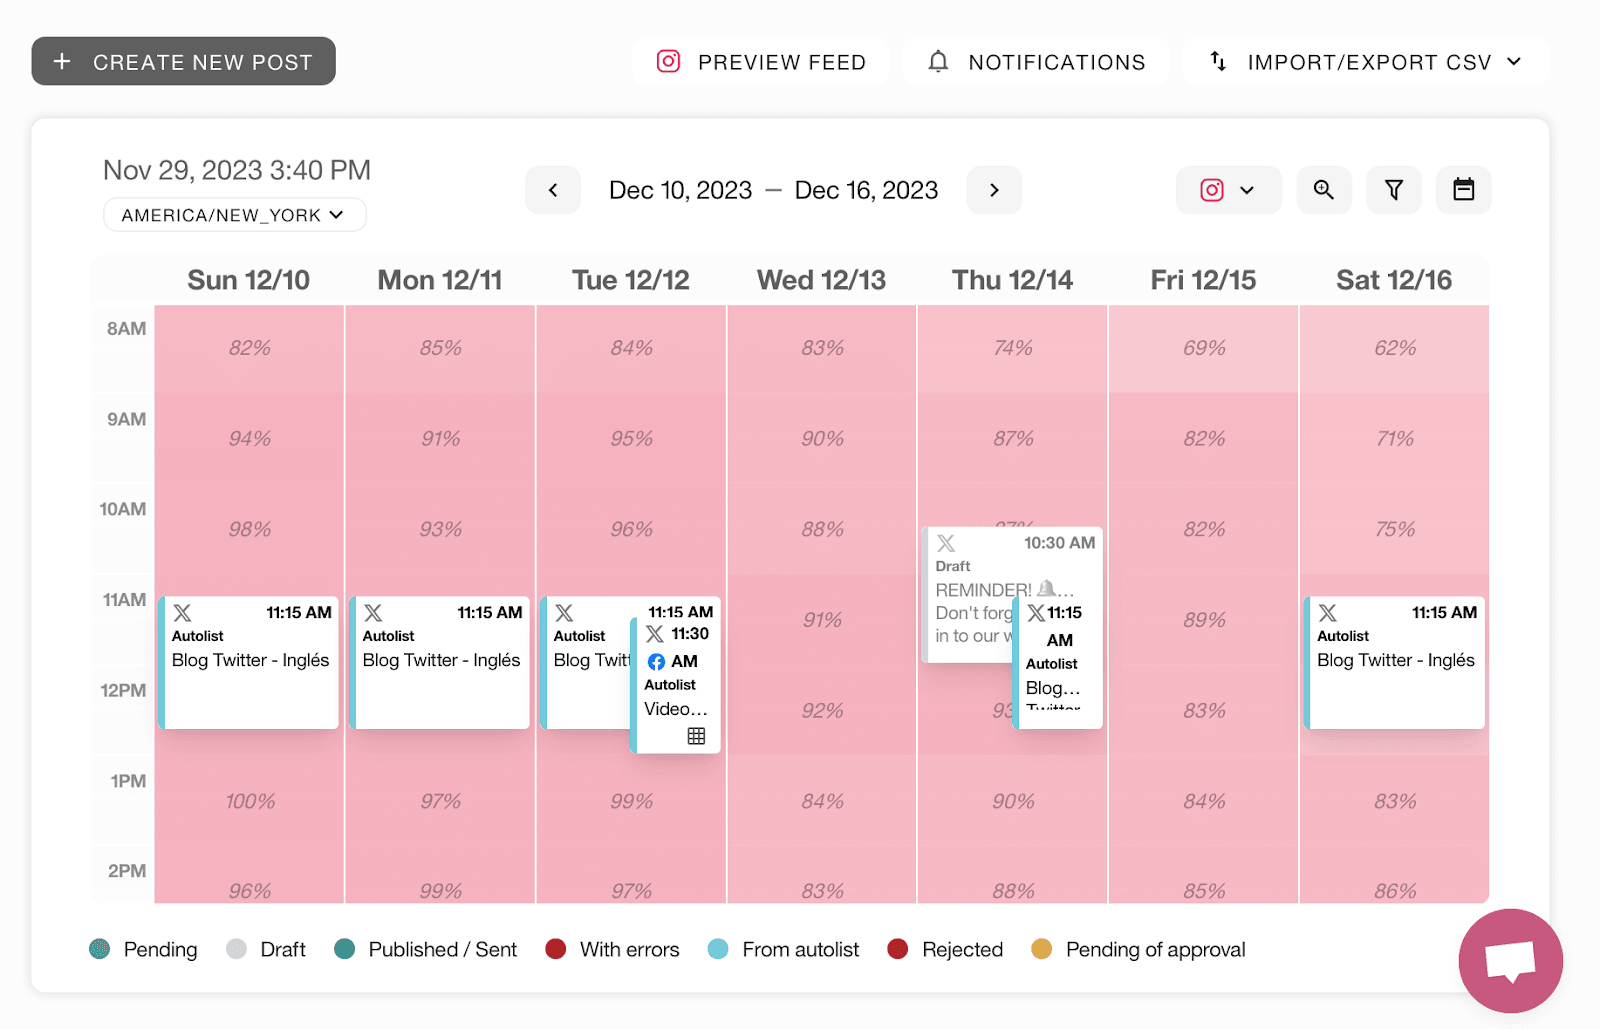Open the zoom search icon near the calendar
The width and height of the screenshot is (1600, 1029).
(1324, 190)
